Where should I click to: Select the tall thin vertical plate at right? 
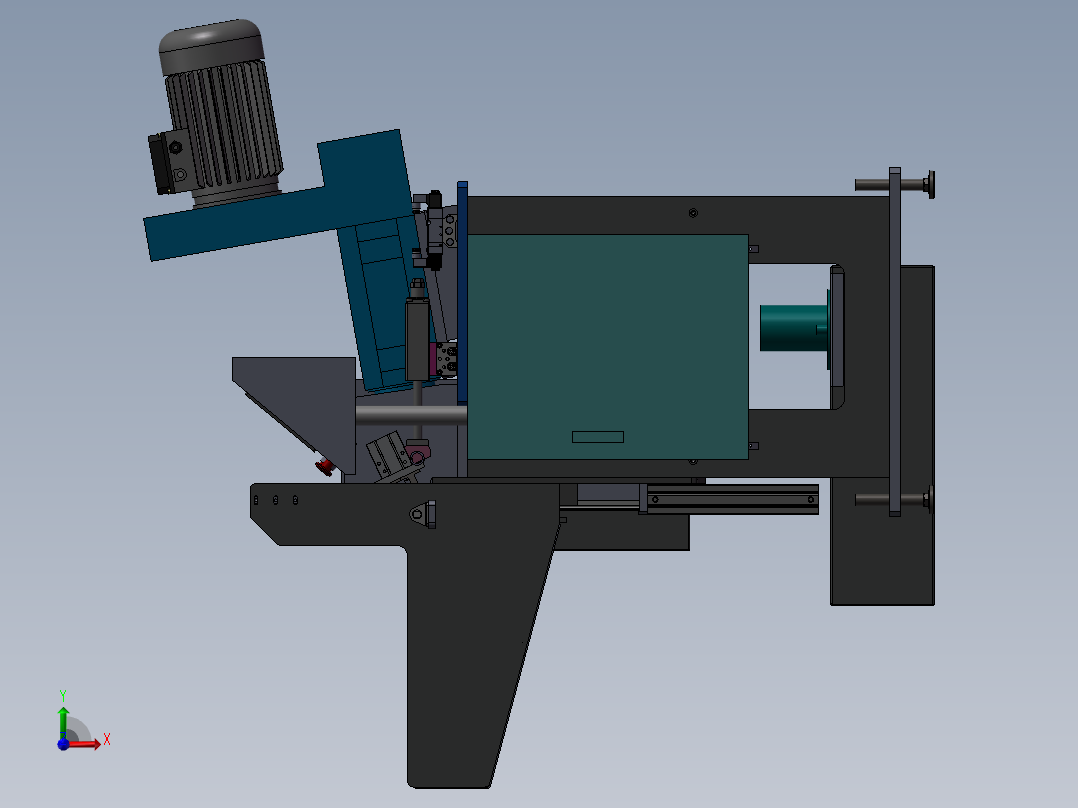pos(894,341)
